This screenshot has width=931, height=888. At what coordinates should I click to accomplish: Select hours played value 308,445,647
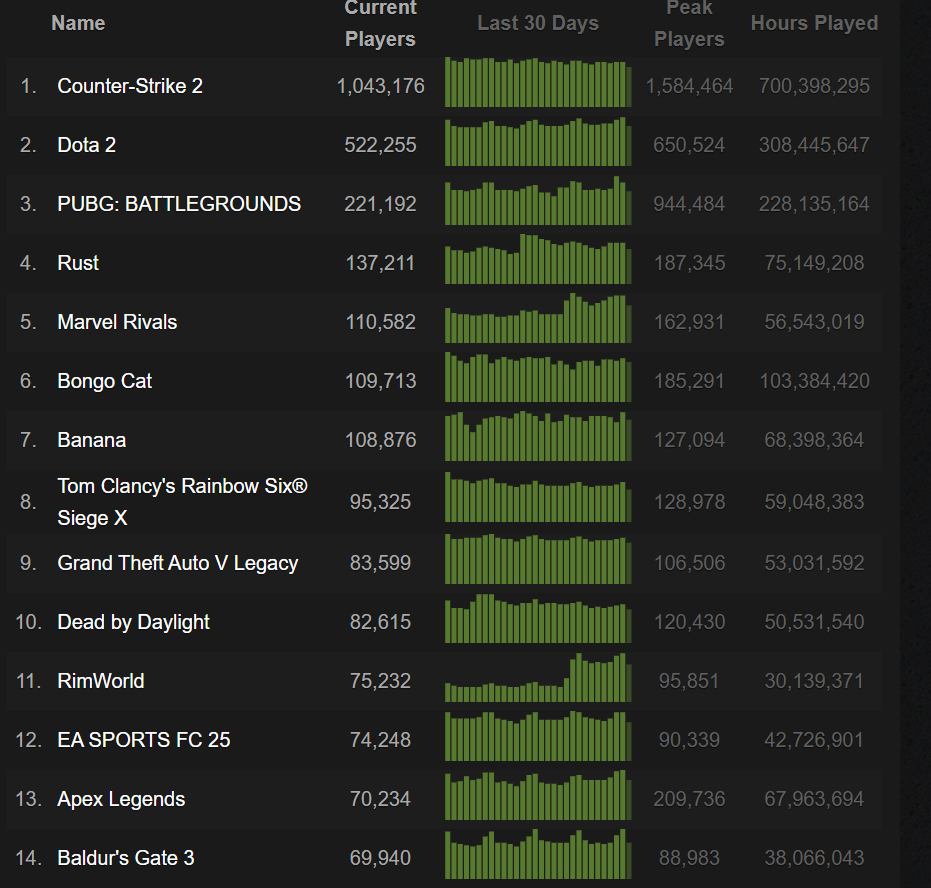pos(814,145)
